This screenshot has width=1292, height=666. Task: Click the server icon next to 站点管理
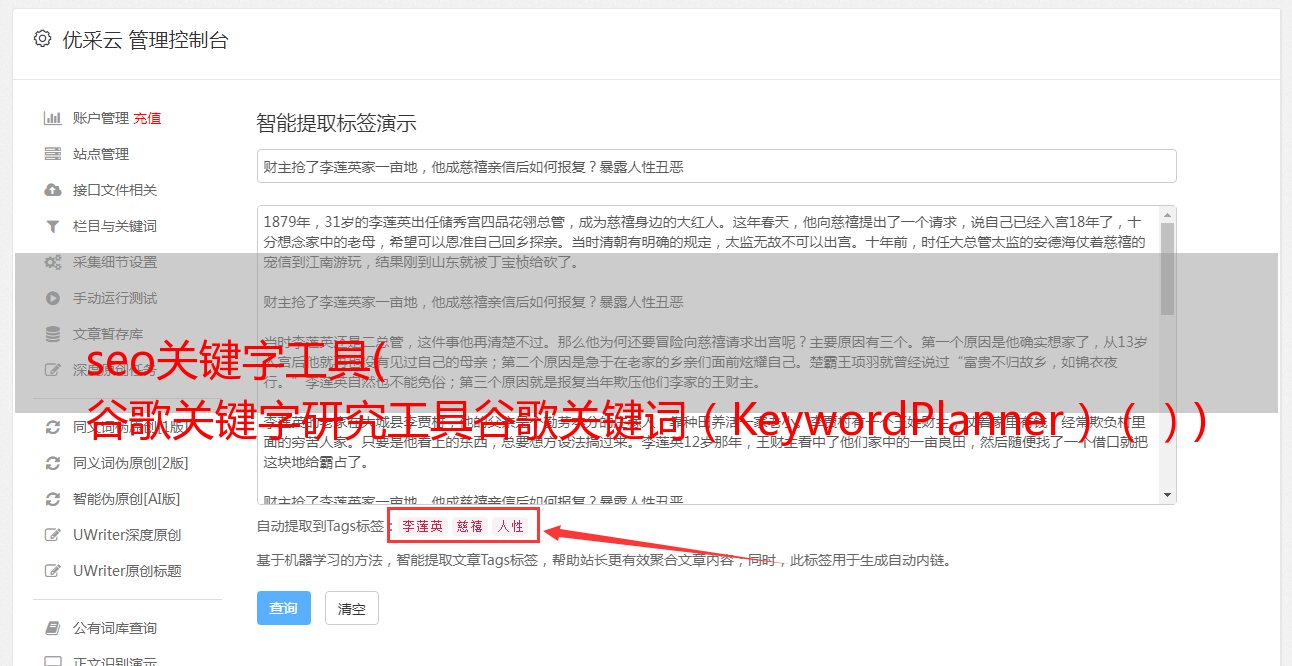(53, 154)
